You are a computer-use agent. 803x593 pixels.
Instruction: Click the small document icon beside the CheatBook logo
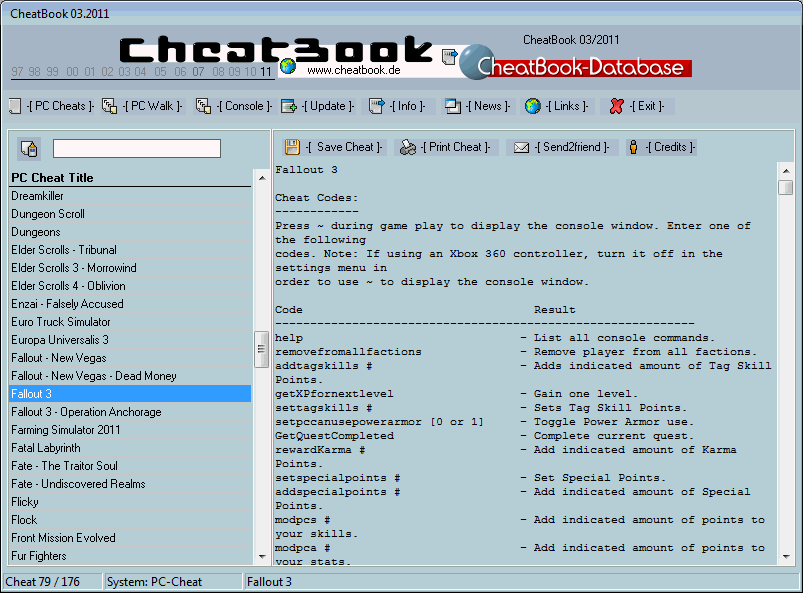449,57
